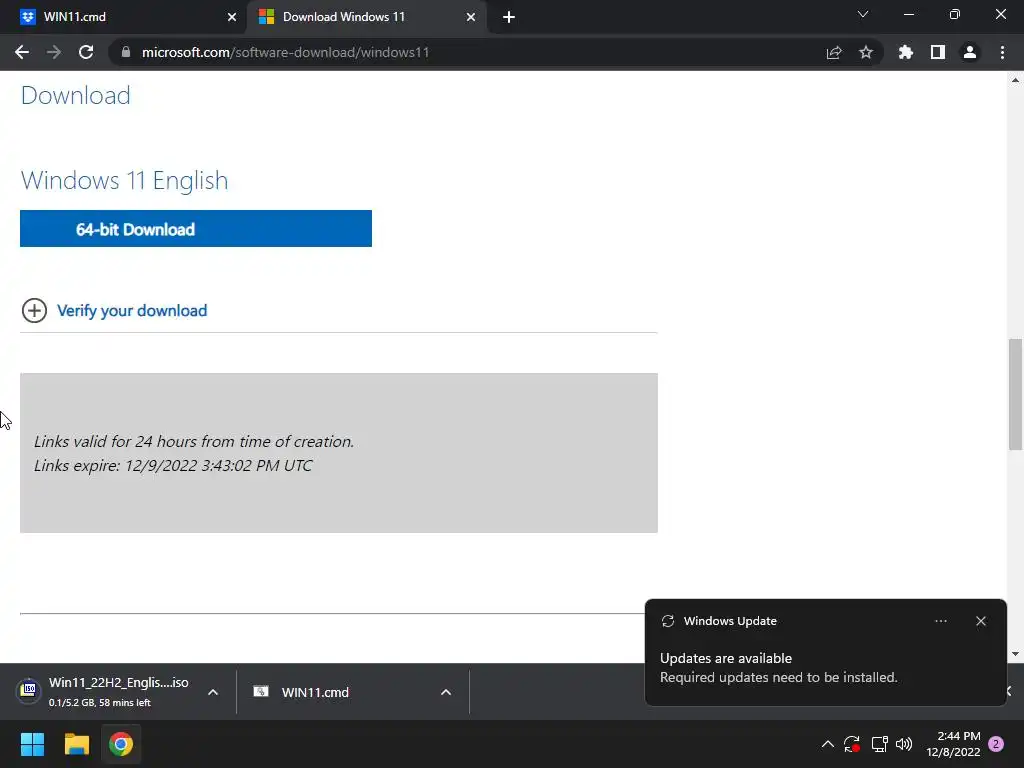Click the ISO file icon in downloads bar
Viewport: 1024px width, 768px height.
[28, 690]
